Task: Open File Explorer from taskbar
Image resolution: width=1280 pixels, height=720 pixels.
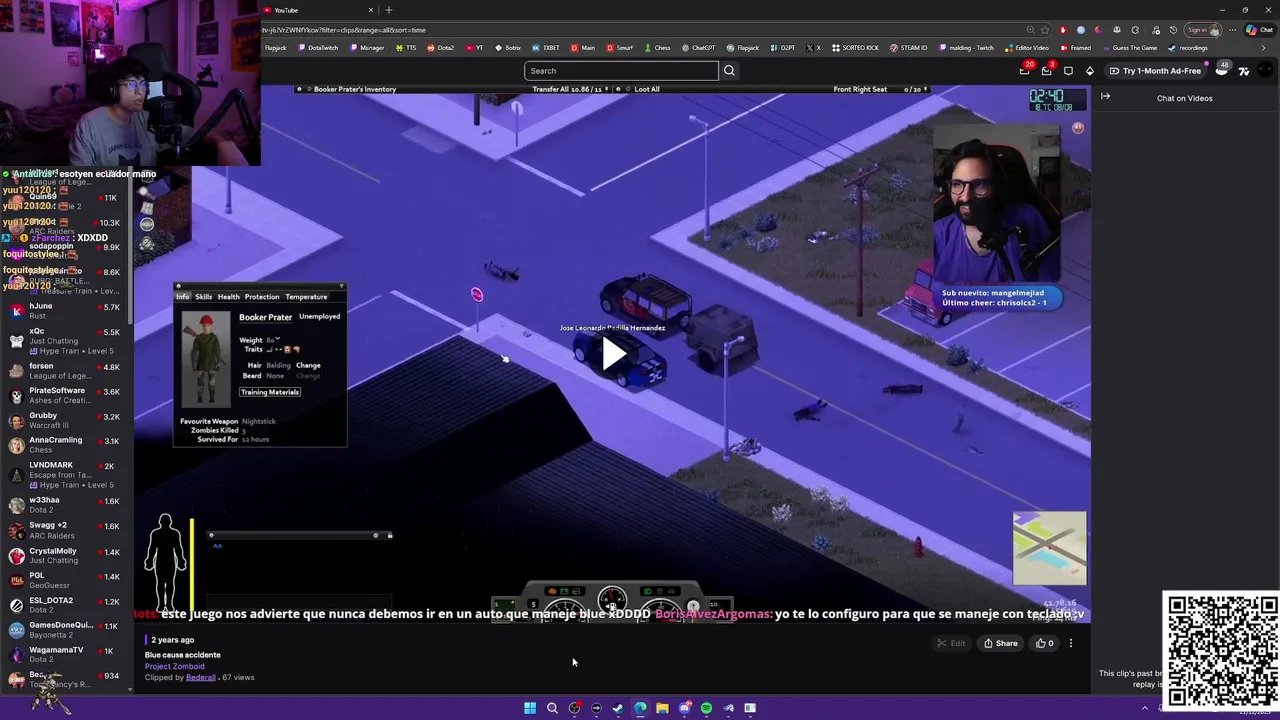Action: (662, 708)
